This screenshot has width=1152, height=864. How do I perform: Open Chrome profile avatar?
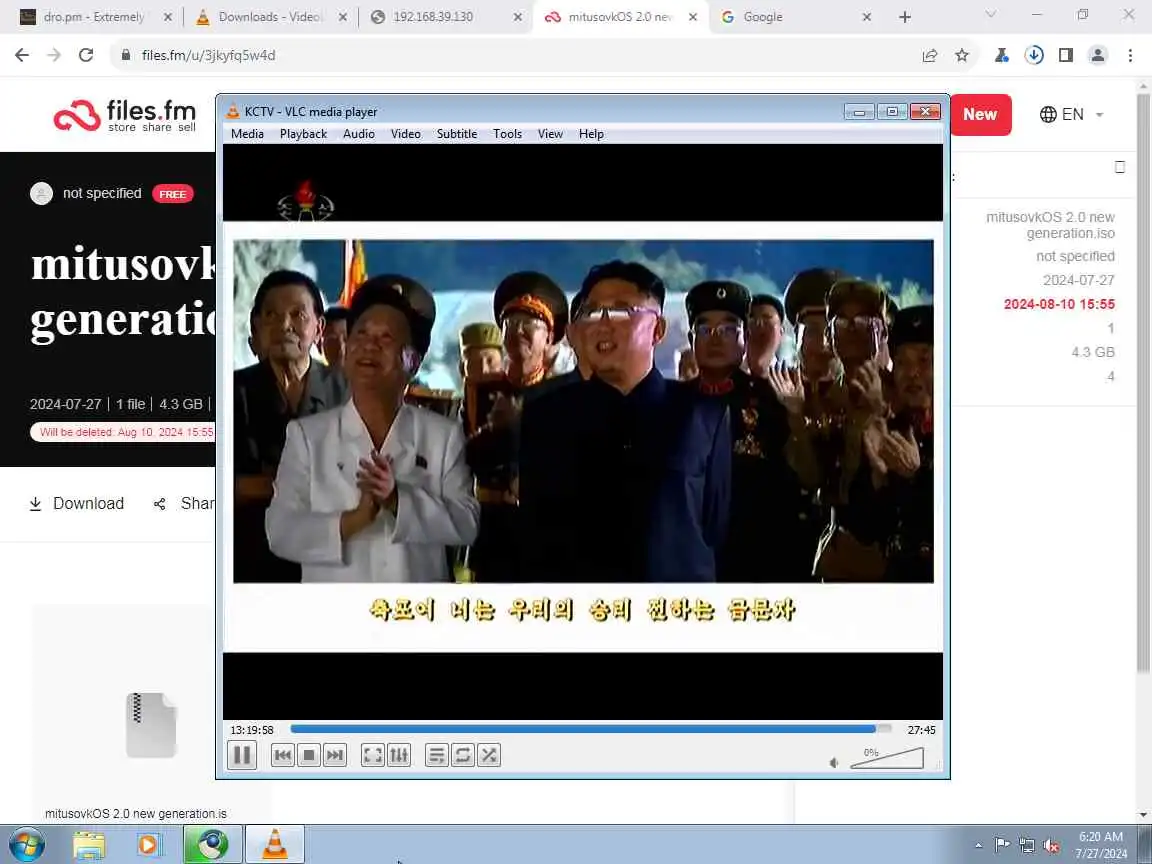point(1098,55)
